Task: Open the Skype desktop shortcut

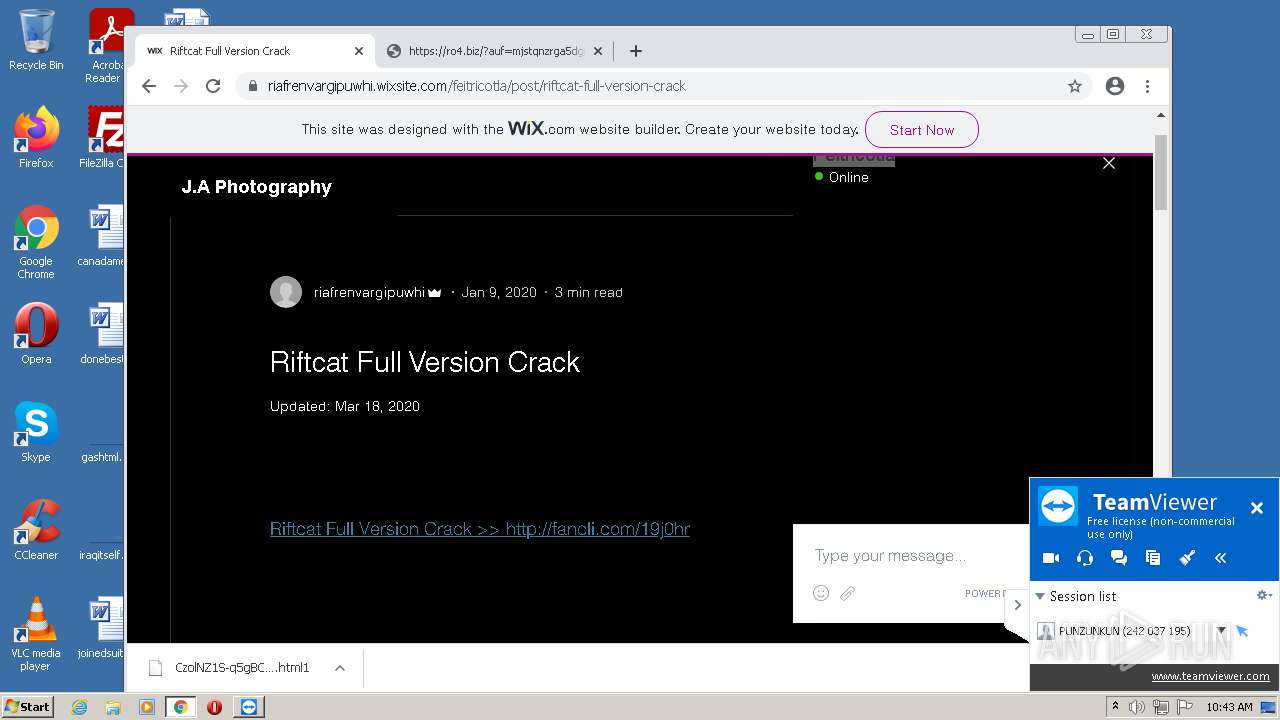Action: pyautogui.click(x=36, y=432)
